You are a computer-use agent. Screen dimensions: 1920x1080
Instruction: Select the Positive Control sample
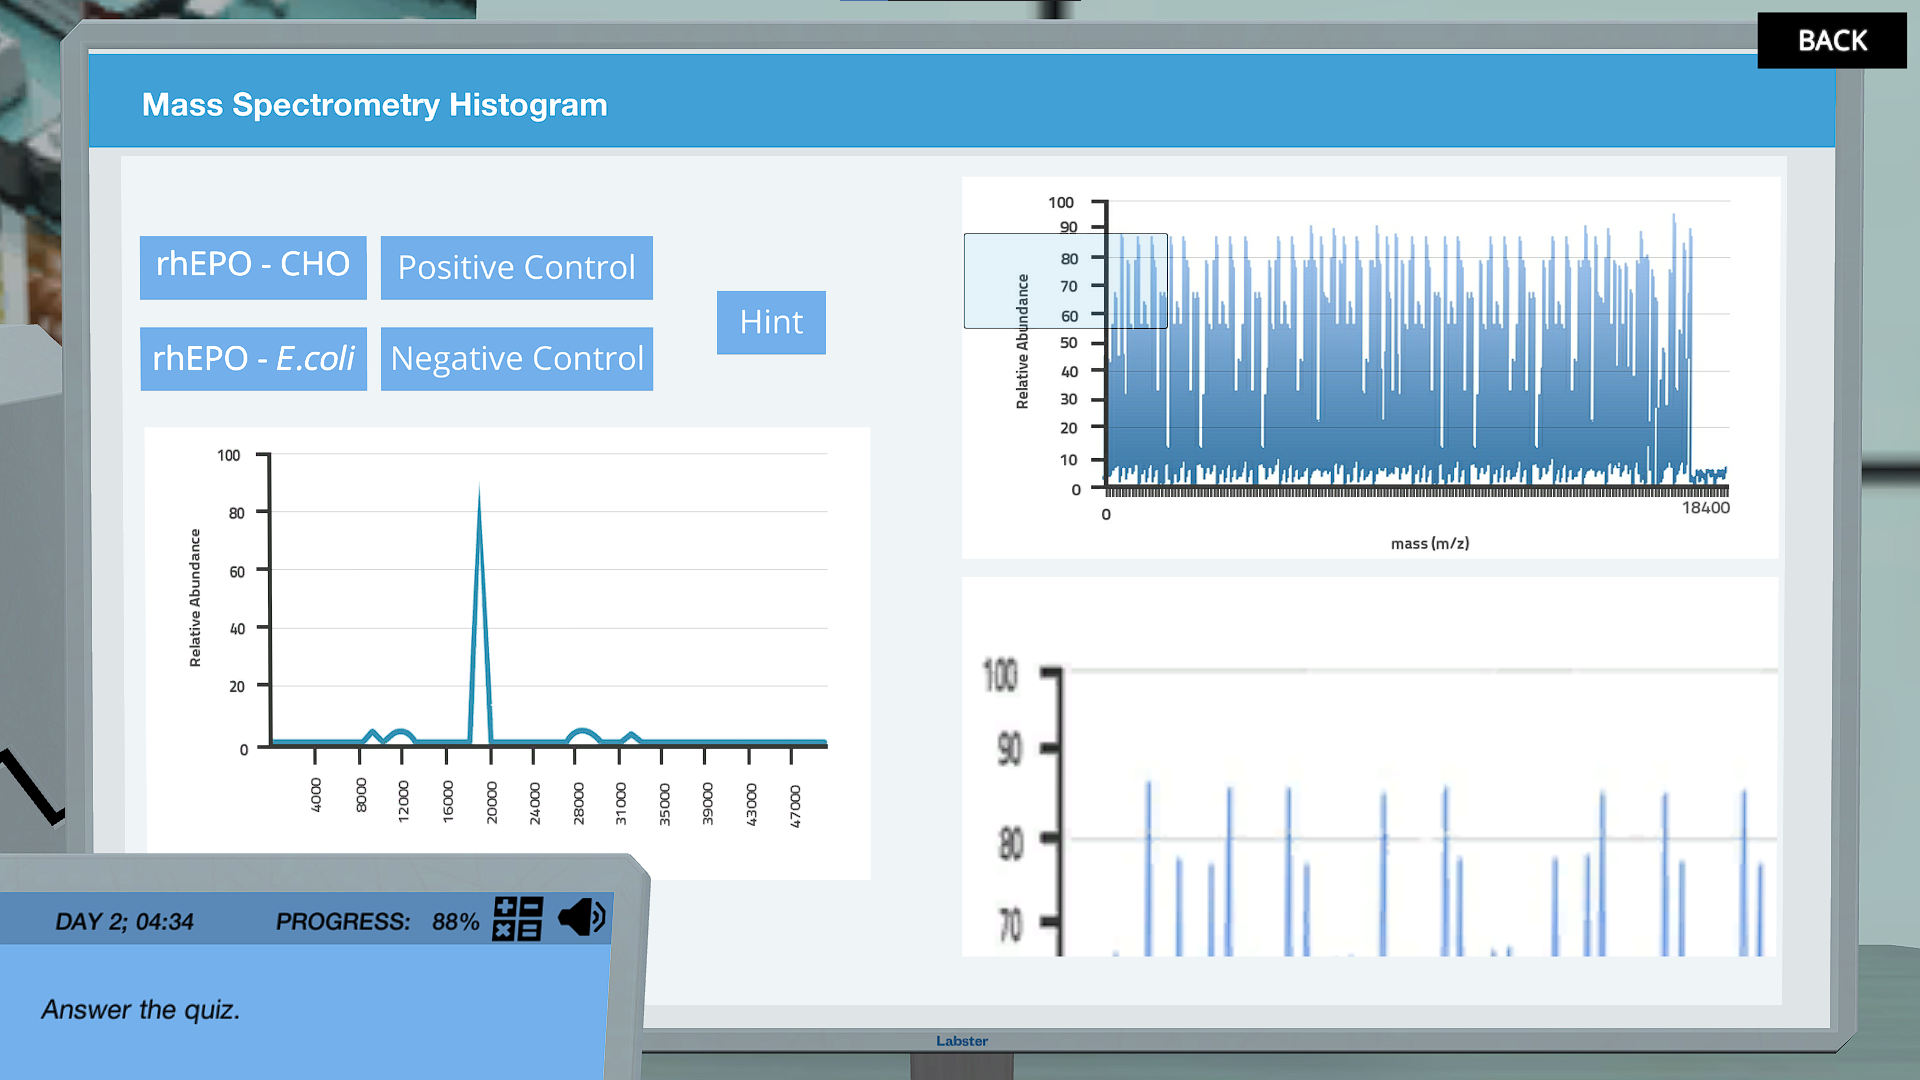[516, 268]
